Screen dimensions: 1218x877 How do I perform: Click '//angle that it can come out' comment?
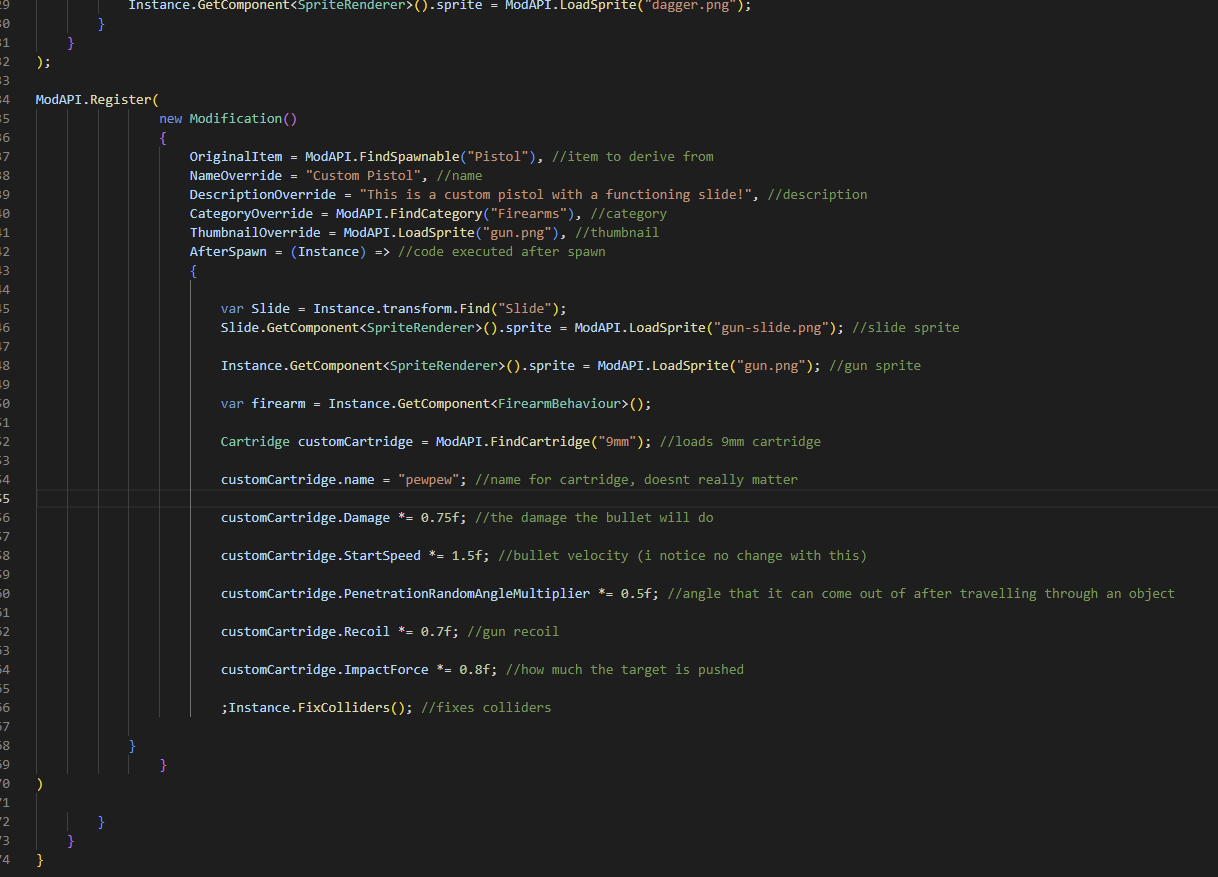(921, 593)
